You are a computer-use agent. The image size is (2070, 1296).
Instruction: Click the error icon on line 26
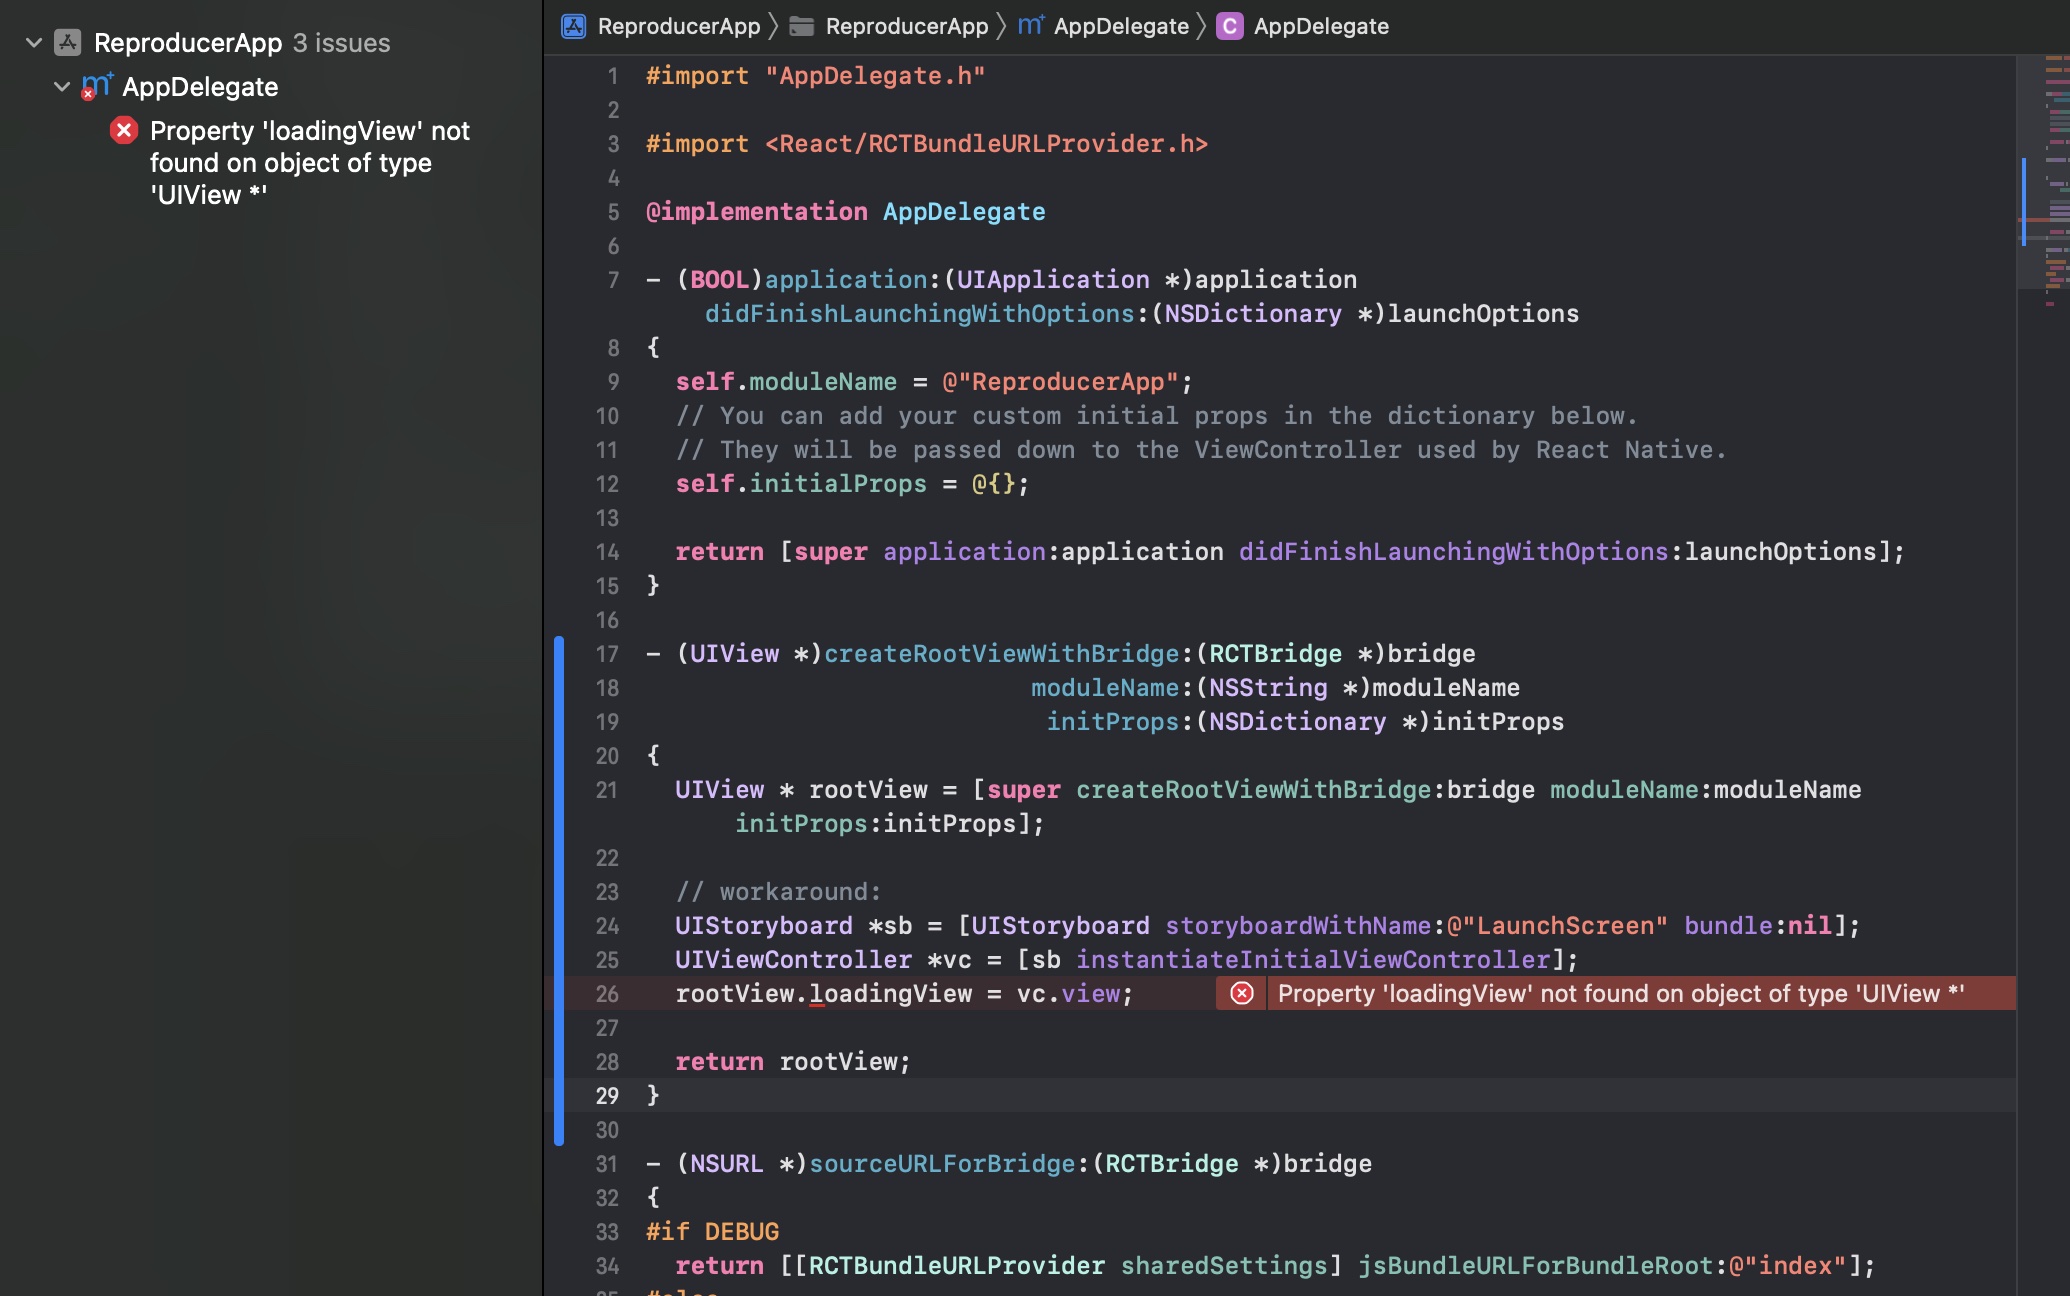[1241, 993]
